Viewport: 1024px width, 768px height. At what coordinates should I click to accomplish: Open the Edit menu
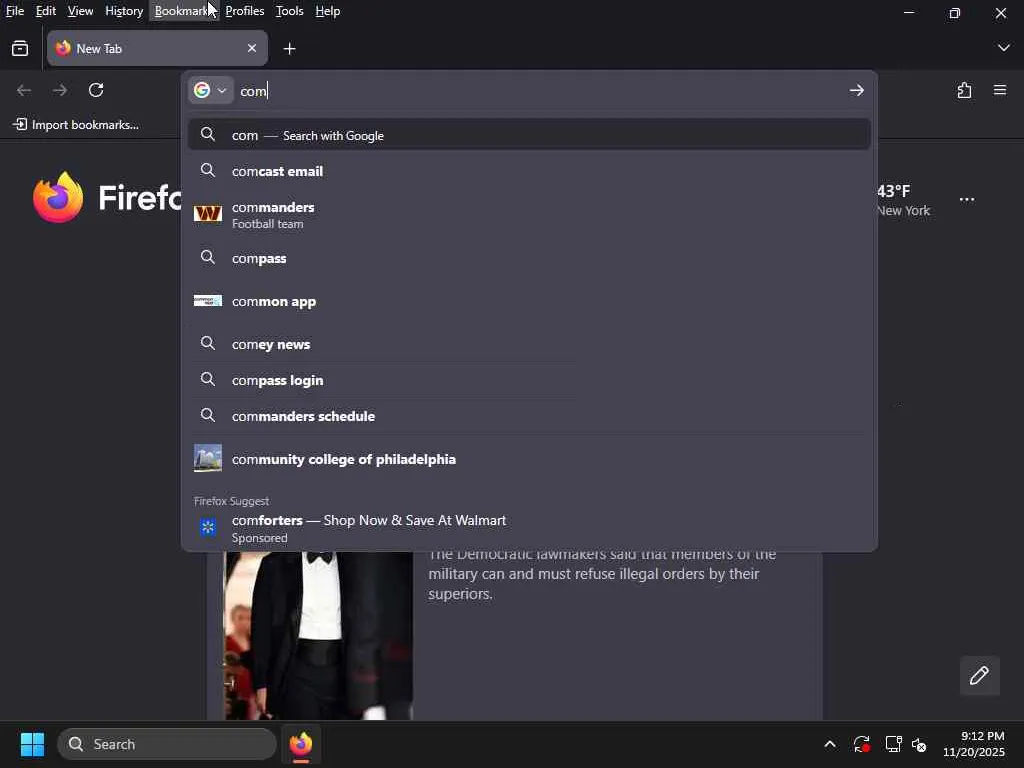[x=45, y=11]
